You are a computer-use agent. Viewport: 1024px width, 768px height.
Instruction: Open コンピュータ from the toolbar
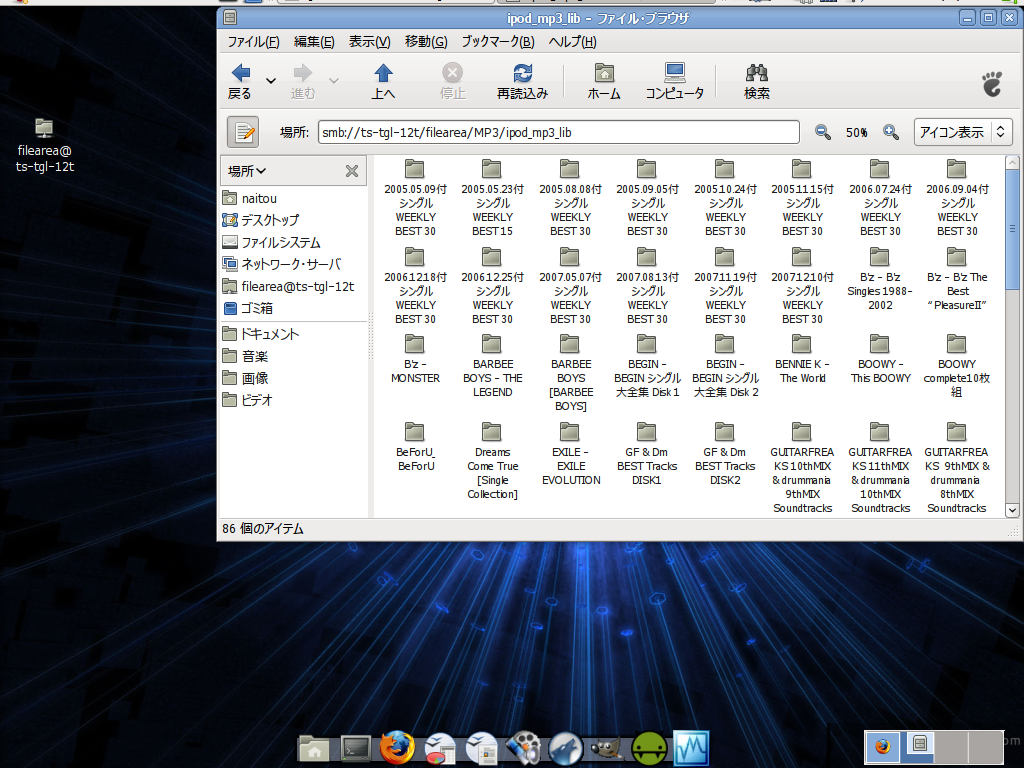(x=675, y=81)
